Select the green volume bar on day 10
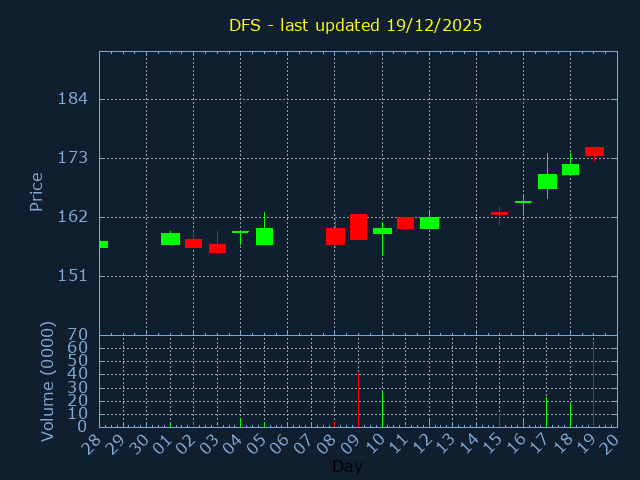Image resolution: width=640 pixels, height=480 pixels. click(x=382, y=408)
